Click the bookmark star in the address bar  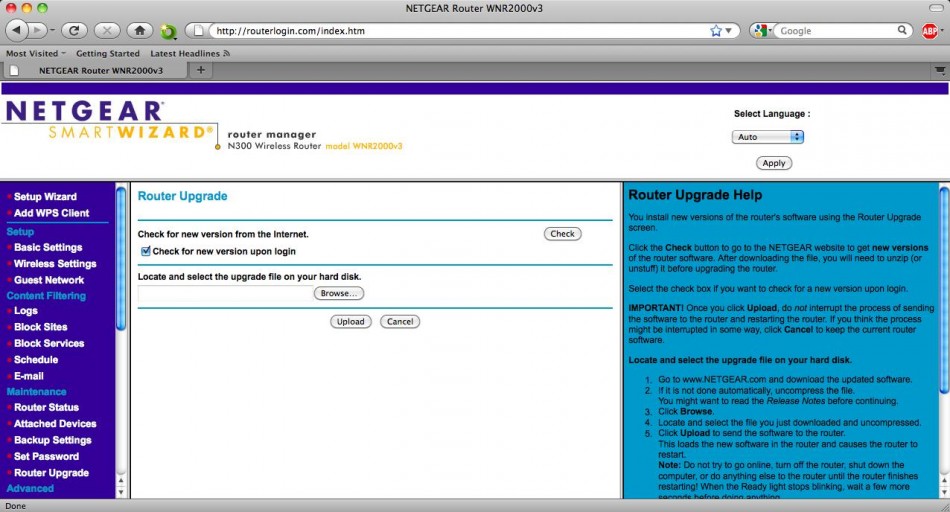tap(715, 31)
